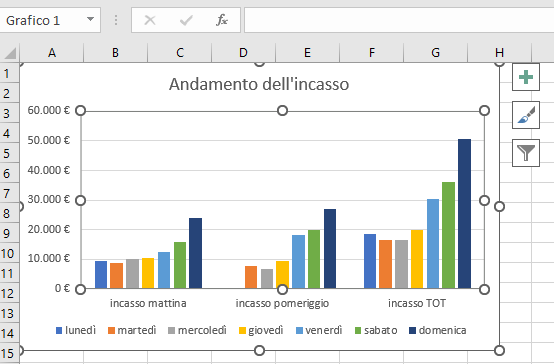Click plot area bottom-left corner handle
This screenshot has height=364, width=554.
pyautogui.click(x=81, y=289)
